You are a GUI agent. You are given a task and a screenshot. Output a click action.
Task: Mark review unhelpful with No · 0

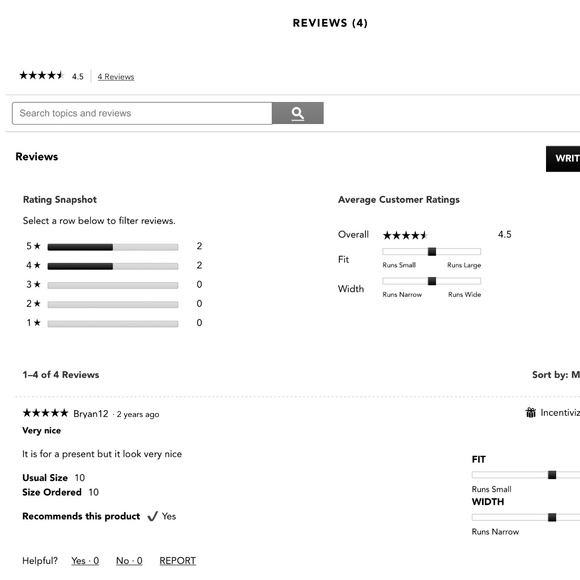coord(129,561)
